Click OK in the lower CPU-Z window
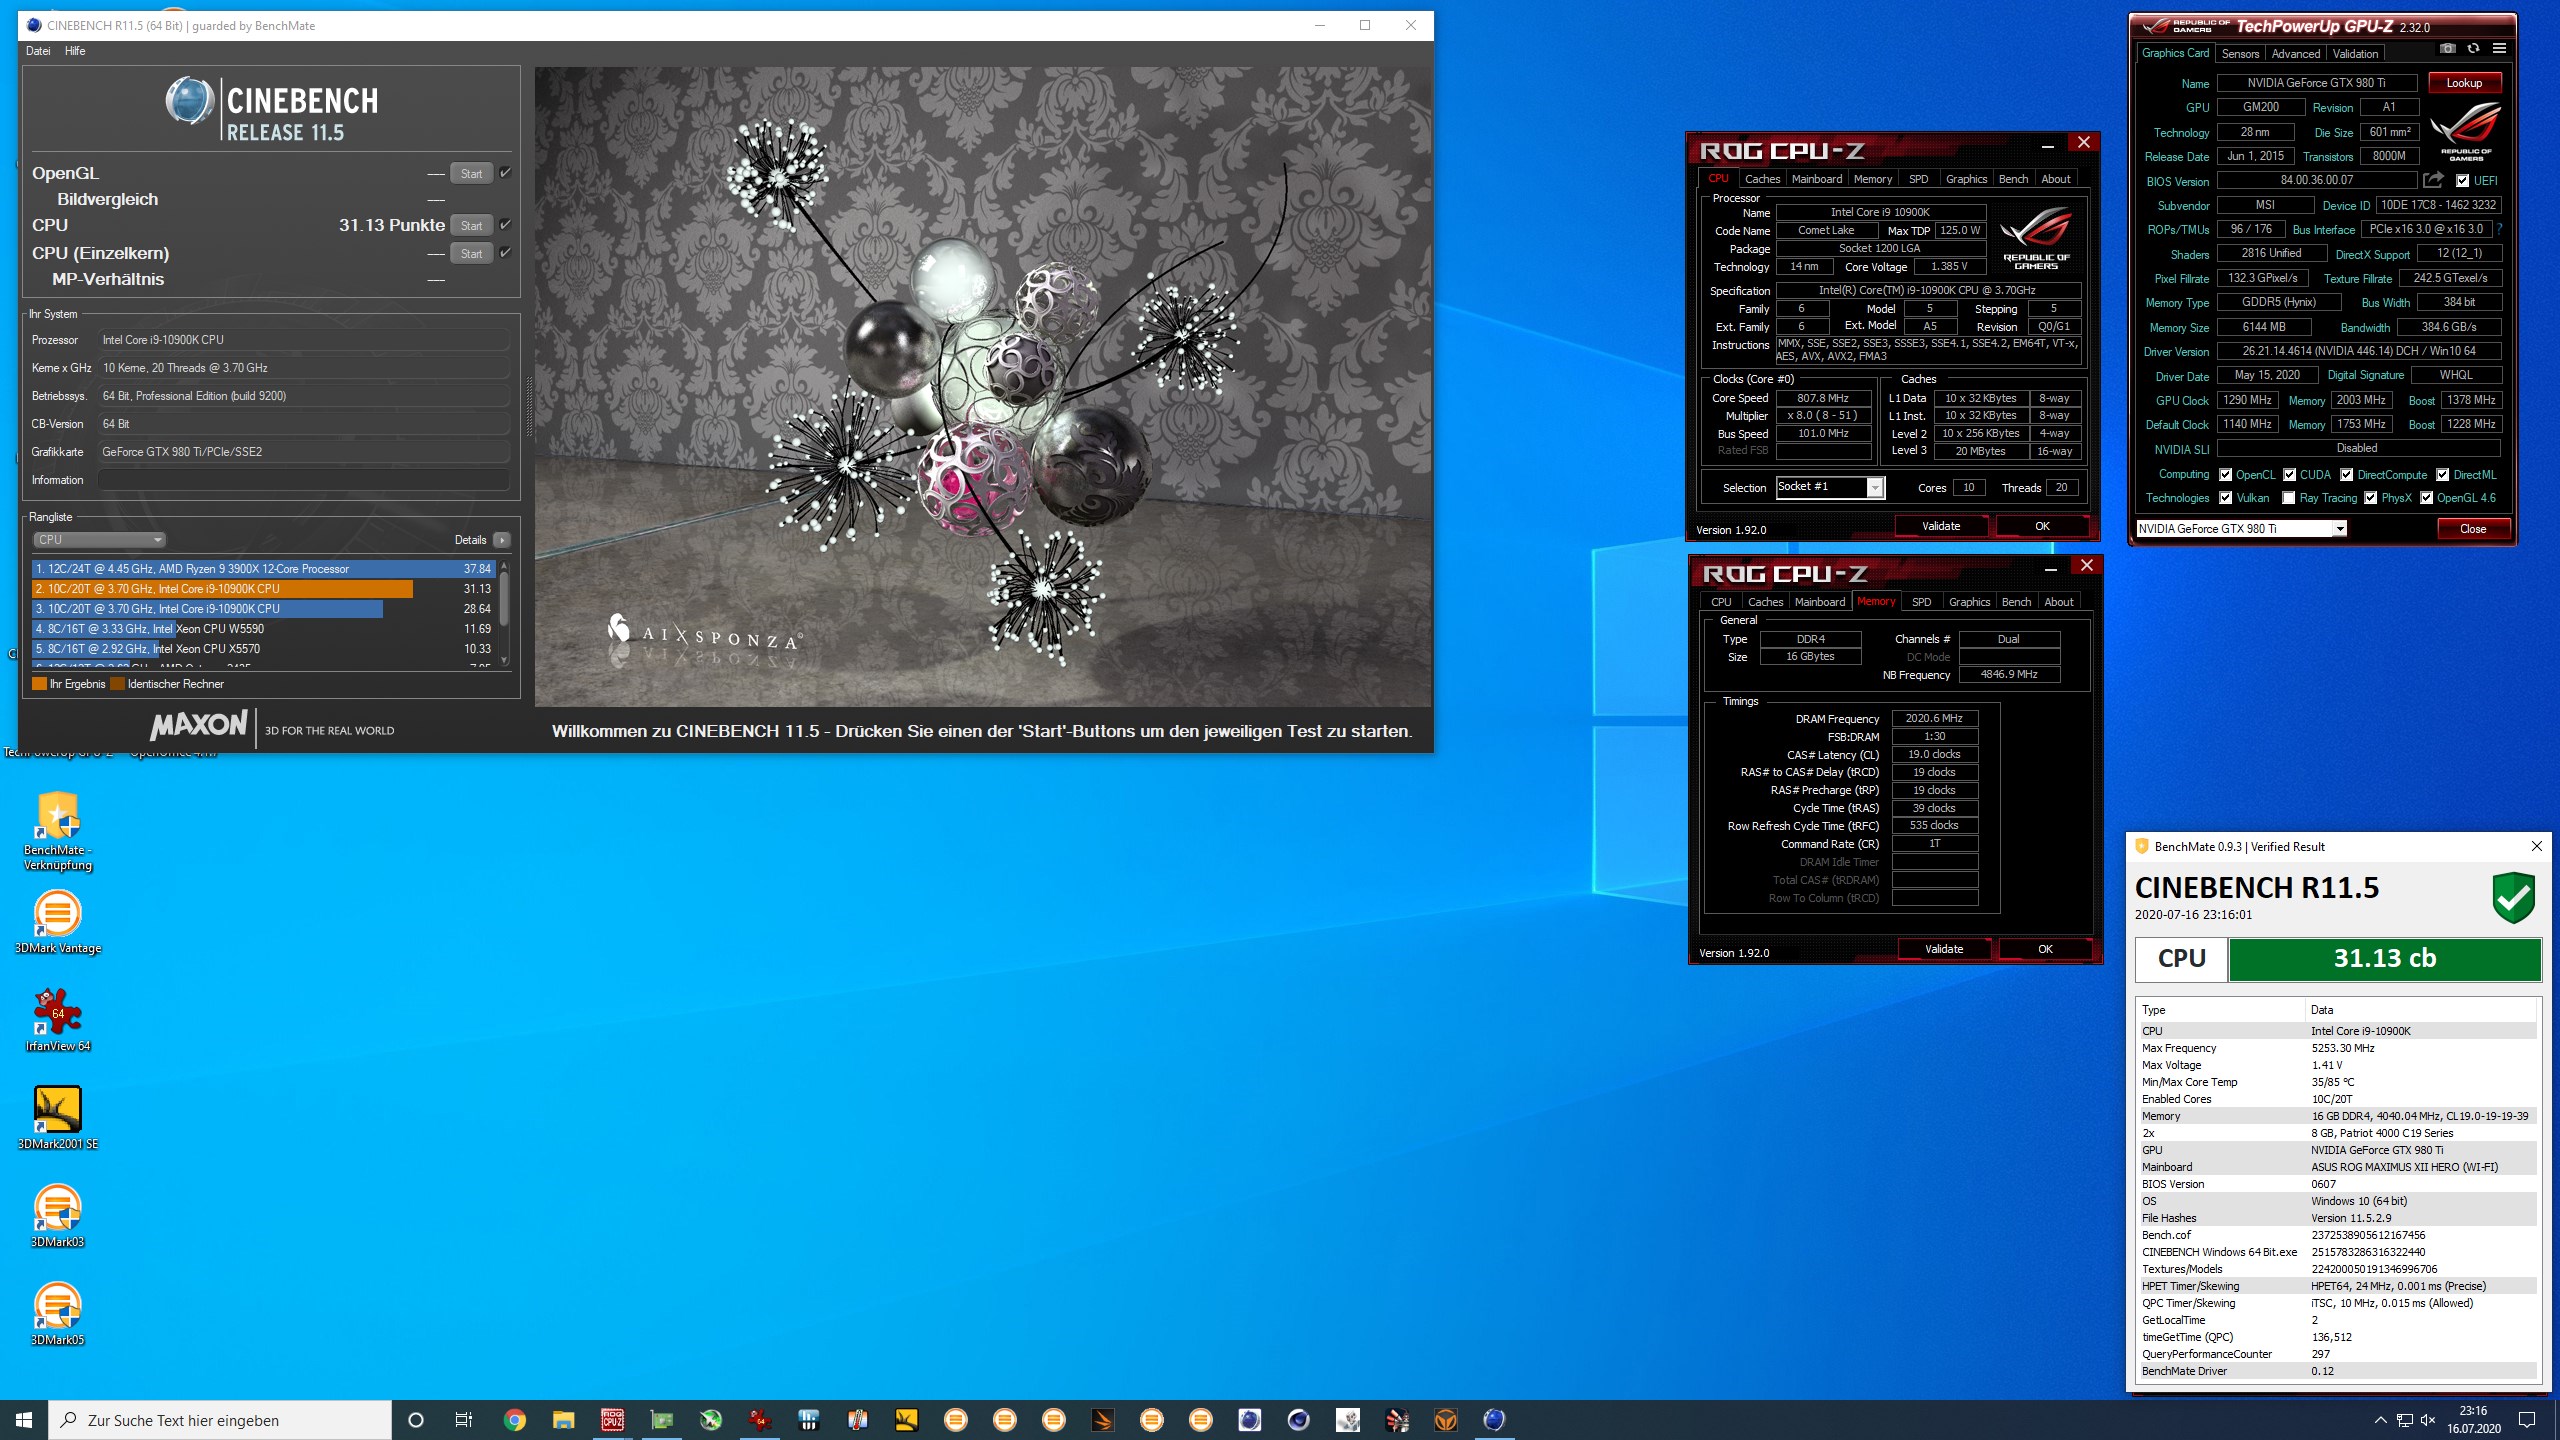 click(2045, 948)
